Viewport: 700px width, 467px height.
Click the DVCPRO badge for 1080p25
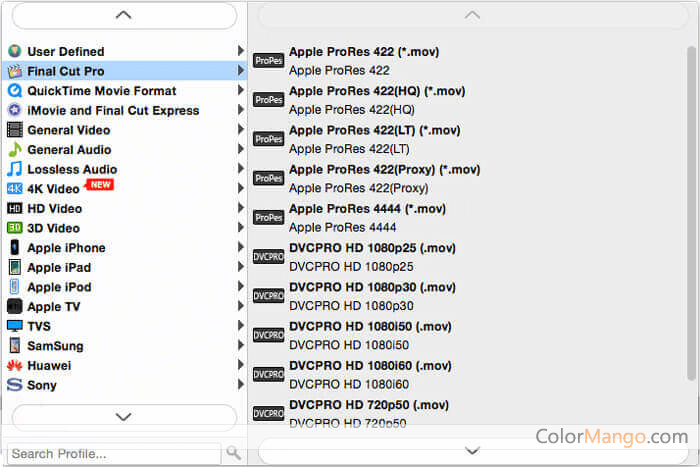click(x=268, y=257)
